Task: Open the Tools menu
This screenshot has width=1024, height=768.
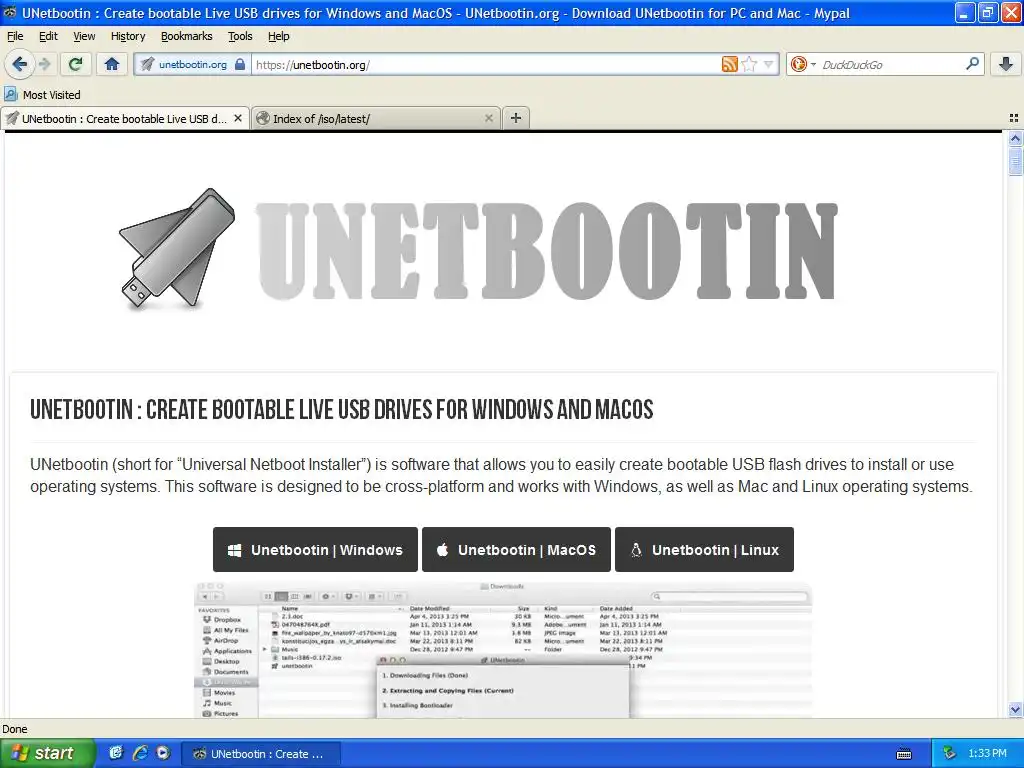Action: pyautogui.click(x=240, y=36)
